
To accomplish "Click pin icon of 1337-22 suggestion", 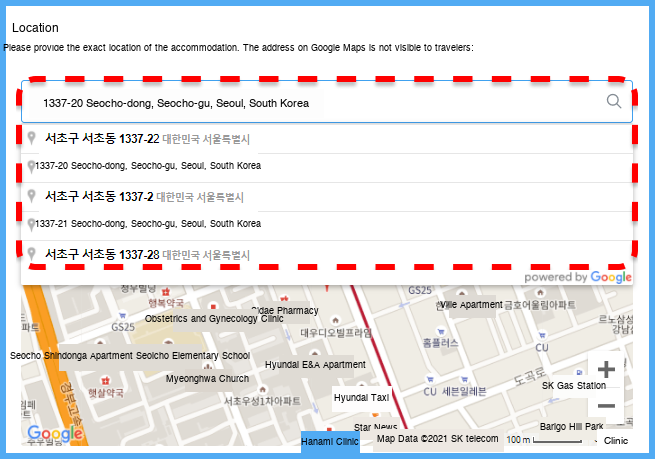I will (x=31, y=138).
